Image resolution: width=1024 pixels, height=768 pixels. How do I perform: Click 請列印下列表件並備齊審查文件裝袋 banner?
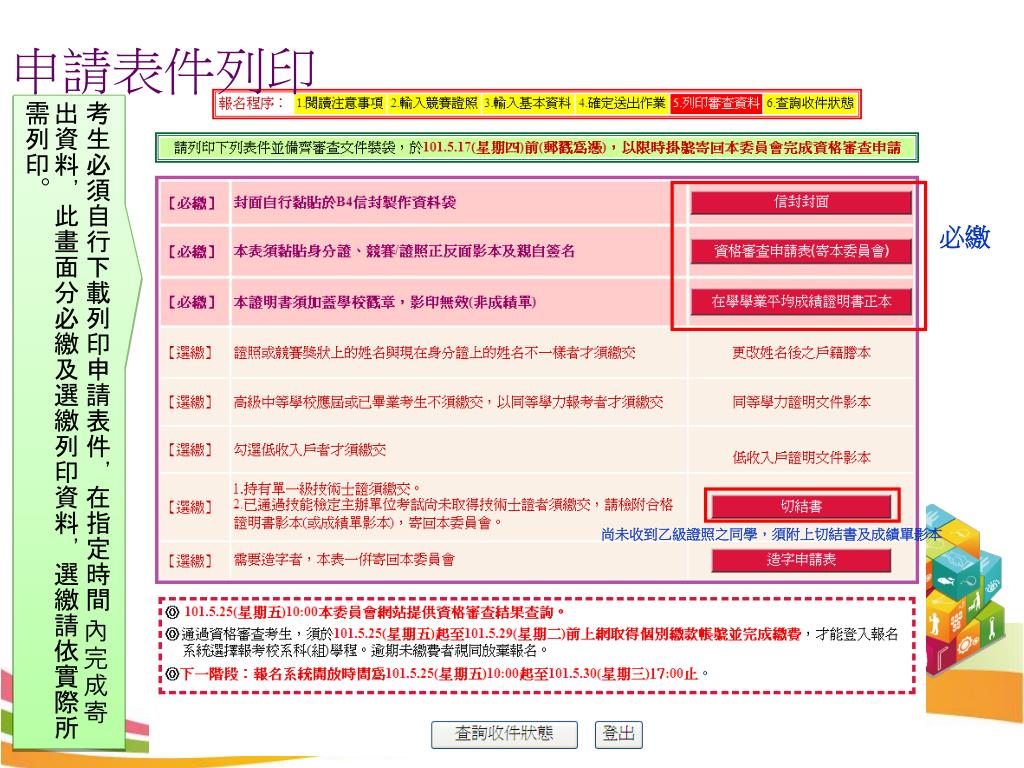pyautogui.click(x=537, y=148)
